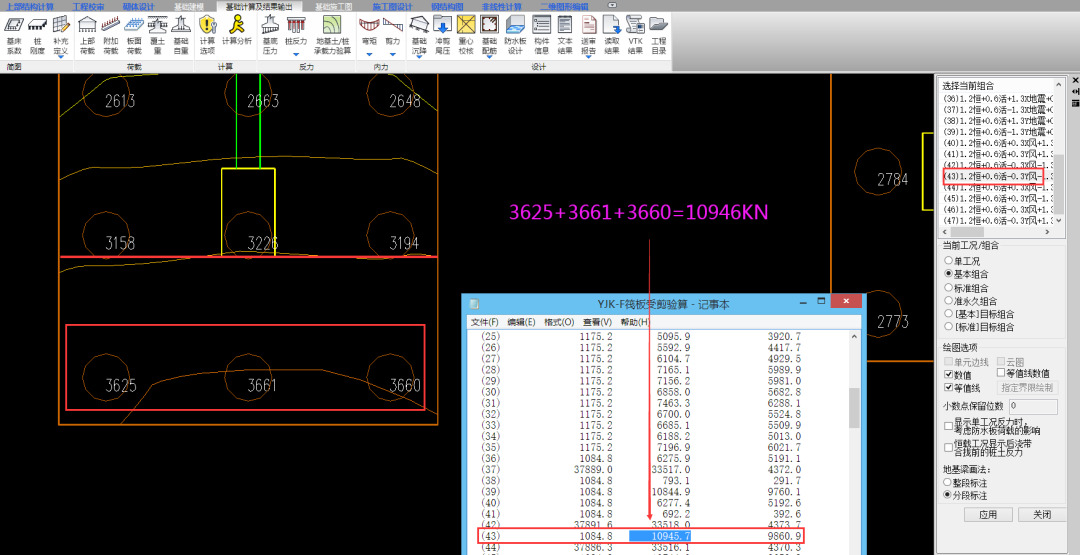Open 地基土/桩承载力验算
The height and width of the screenshot is (555, 1080).
[x=333, y=36]
